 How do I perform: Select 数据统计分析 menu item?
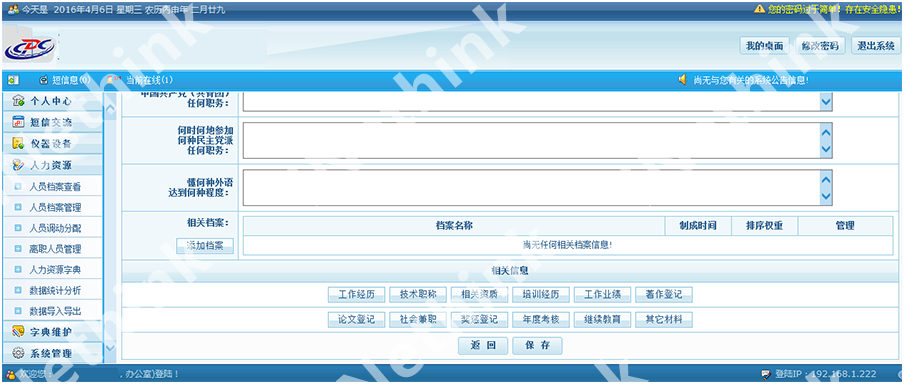point(55,290)
